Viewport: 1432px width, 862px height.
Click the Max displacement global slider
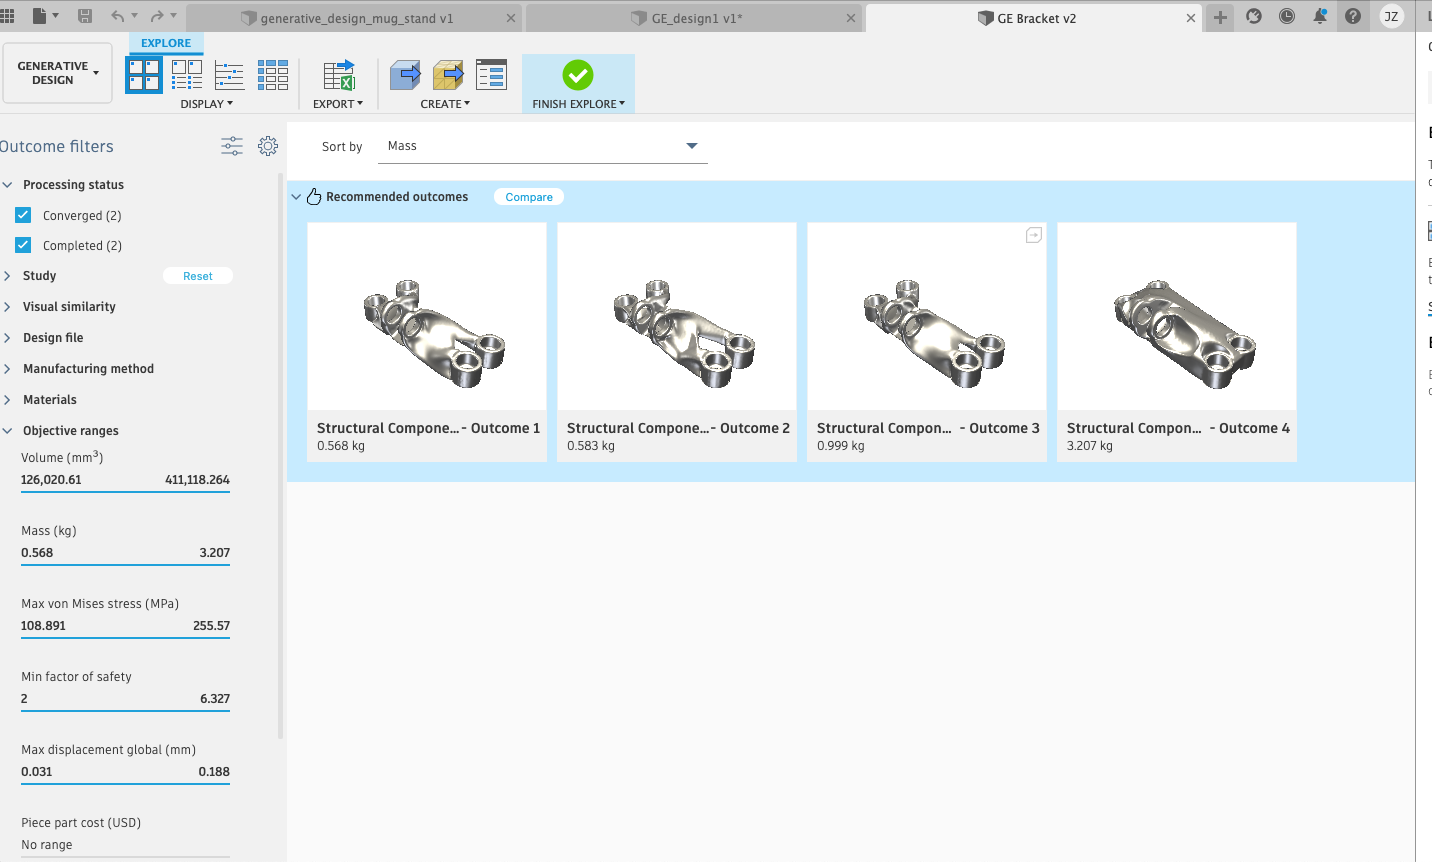tap(125, 783)
